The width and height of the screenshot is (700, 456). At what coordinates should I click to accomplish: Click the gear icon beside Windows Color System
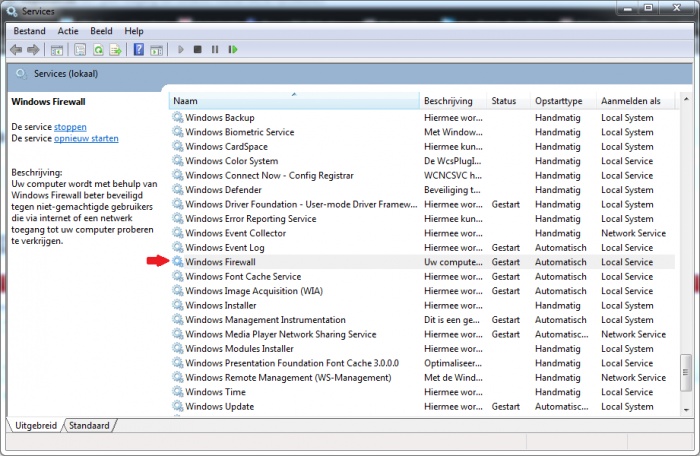pyautogui.click(x=178, y=161)
